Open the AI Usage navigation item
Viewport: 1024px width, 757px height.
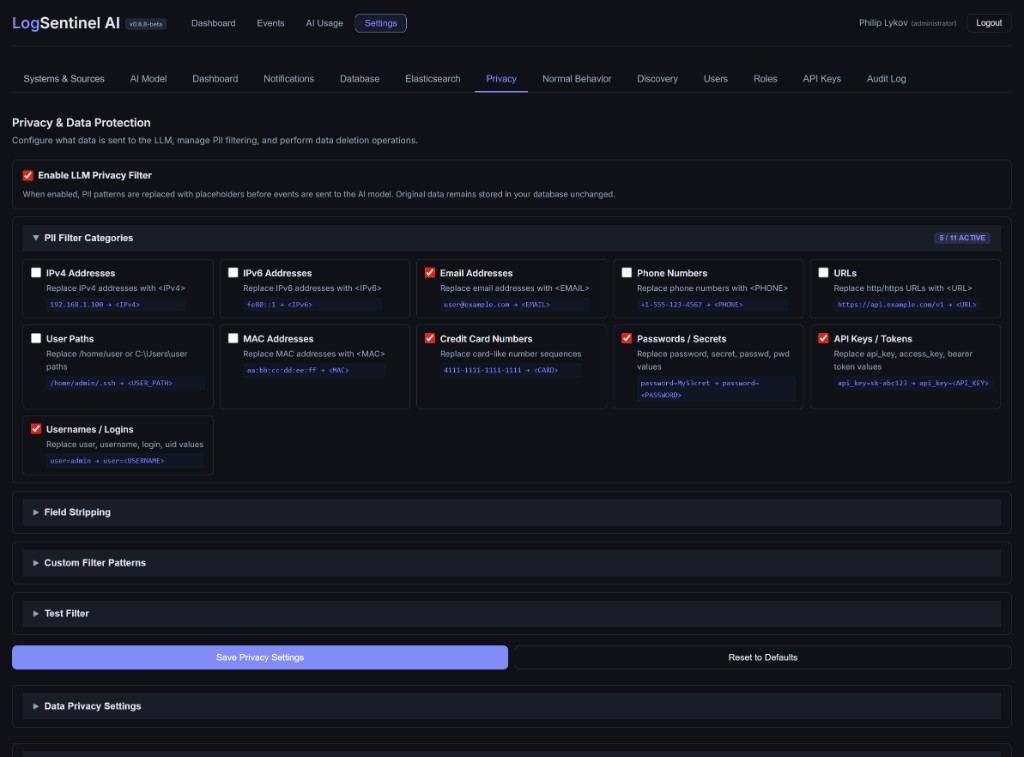[324, 23]
